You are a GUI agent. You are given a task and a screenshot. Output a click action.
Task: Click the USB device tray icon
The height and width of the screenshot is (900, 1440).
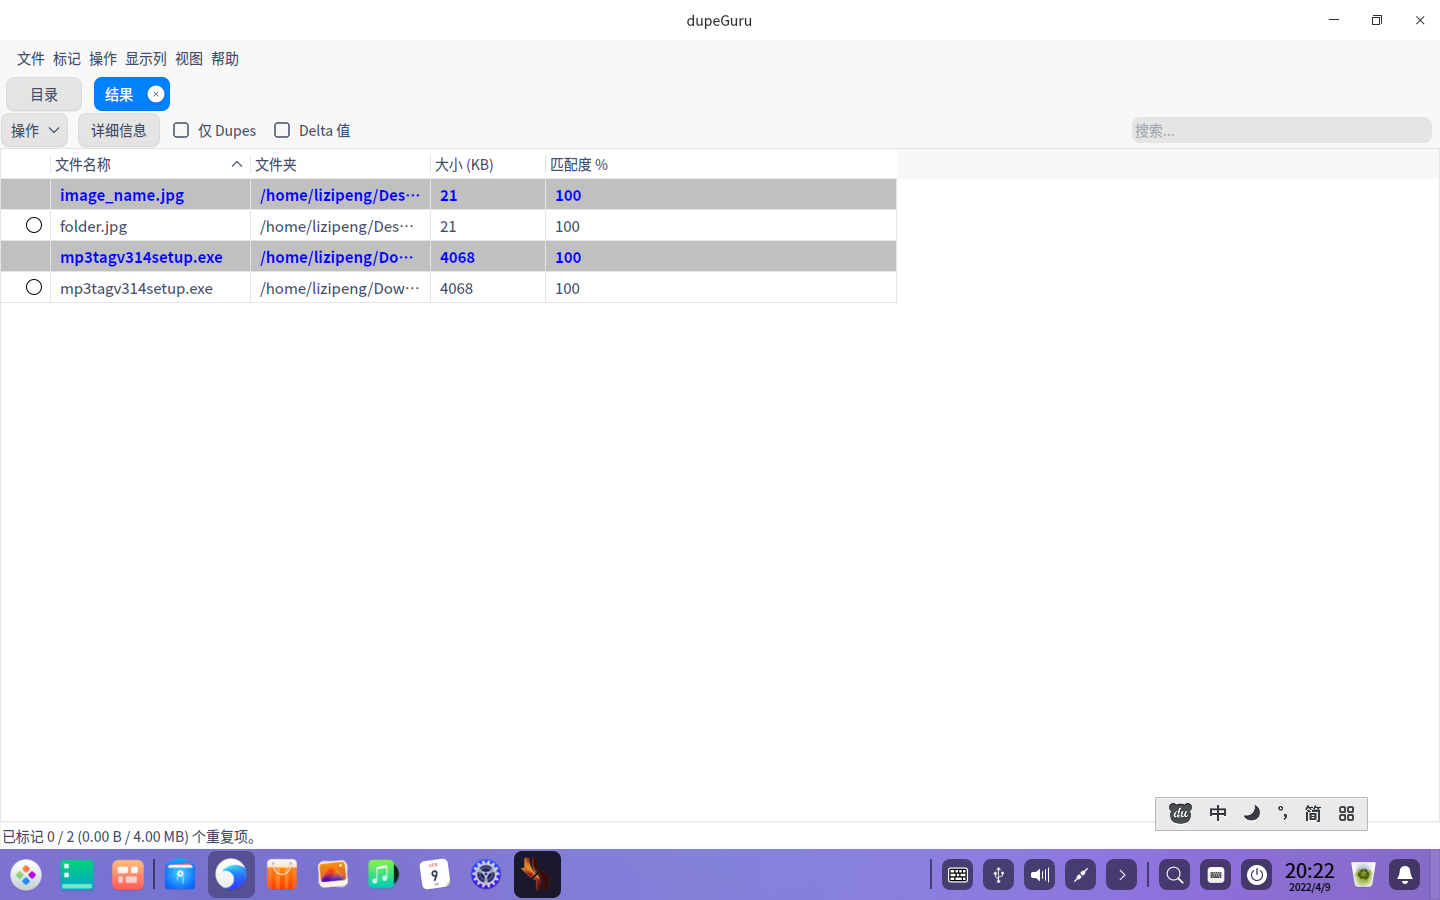click(999, 875)
